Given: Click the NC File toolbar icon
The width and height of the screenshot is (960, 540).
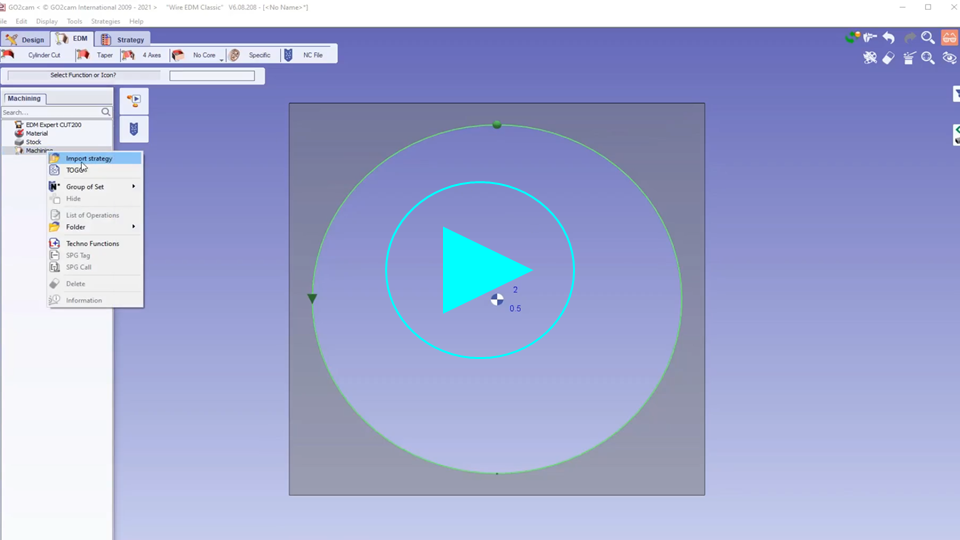Looking at the screenshot, I should tap(305, 55).
